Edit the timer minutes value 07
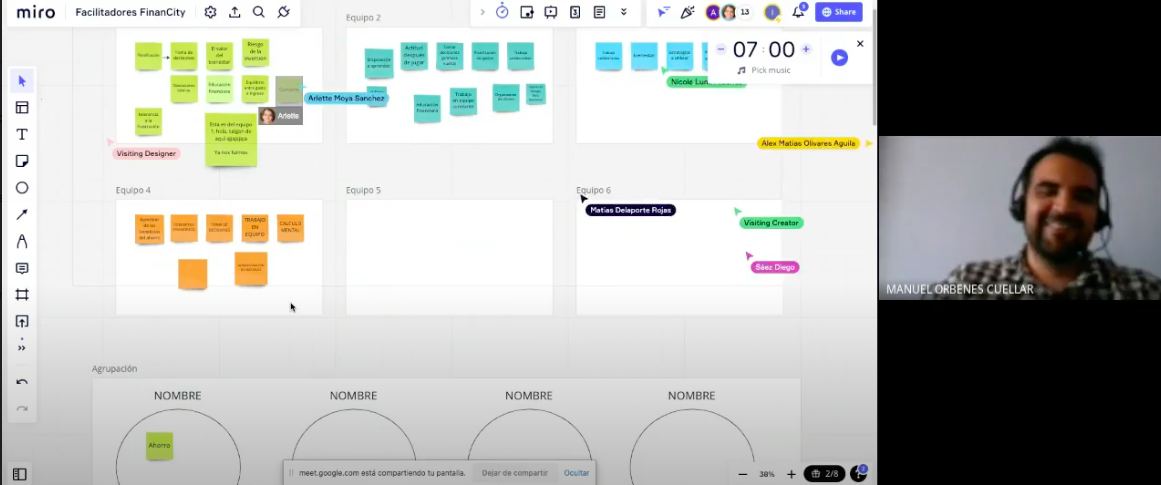Image resolution: width=1161 pixels, height=485 pixels. pyautogui.click(x=745, y=50)
